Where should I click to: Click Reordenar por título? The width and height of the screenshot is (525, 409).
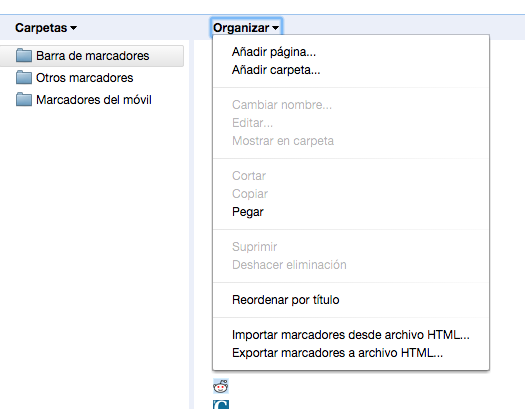pos(351,300)
